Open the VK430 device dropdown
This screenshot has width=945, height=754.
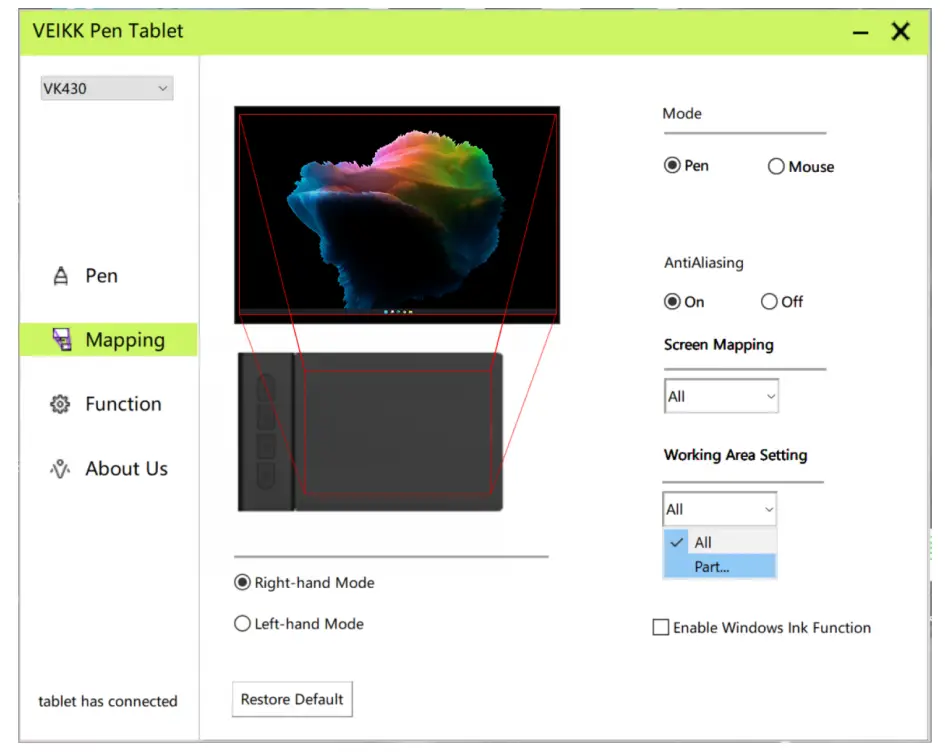pos(107,89)
